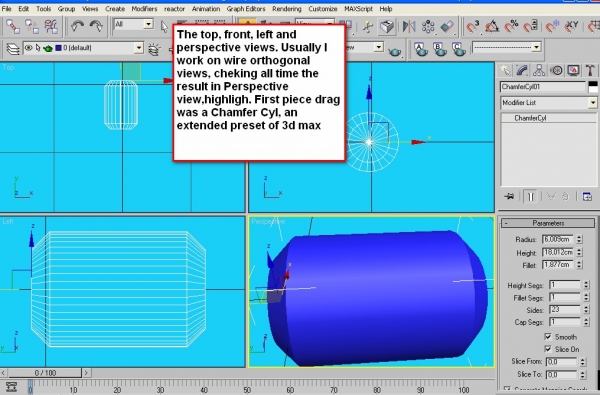Step time slider forward with right arrow
600x395 pixels.
[x=86, y=372]
